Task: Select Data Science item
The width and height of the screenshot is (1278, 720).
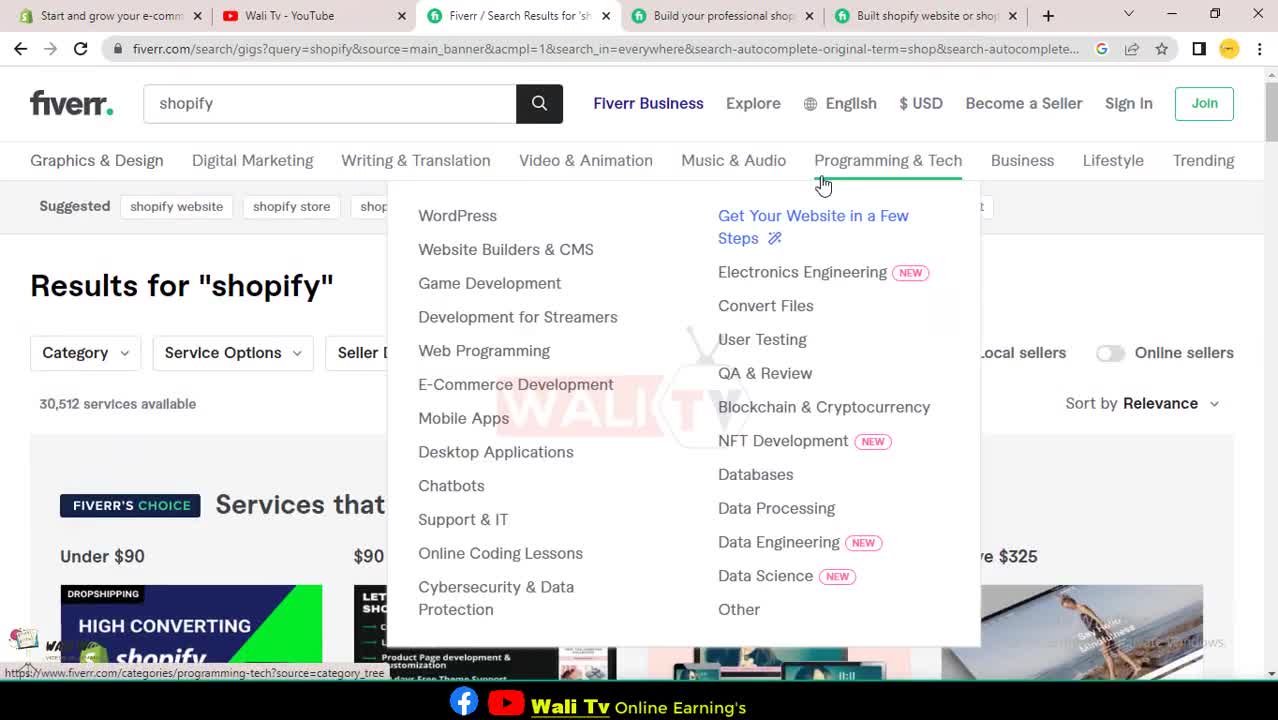Action: pos(765,576)
